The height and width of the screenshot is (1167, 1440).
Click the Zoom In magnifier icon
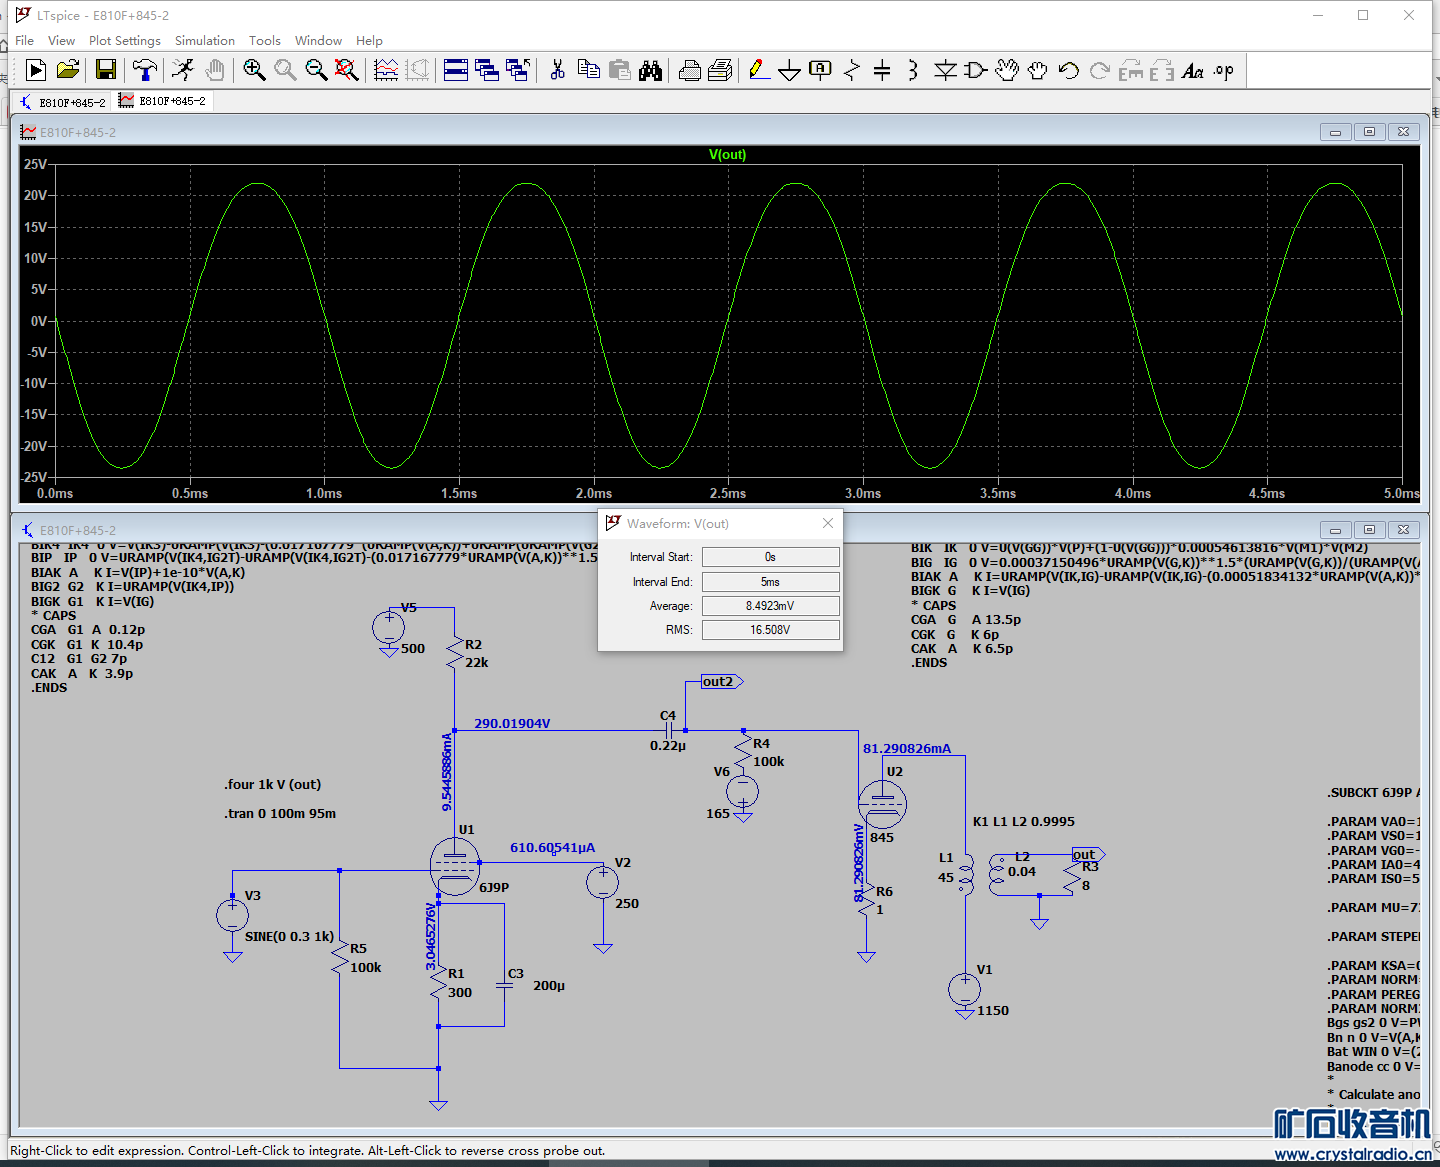(x=254, y=70)
